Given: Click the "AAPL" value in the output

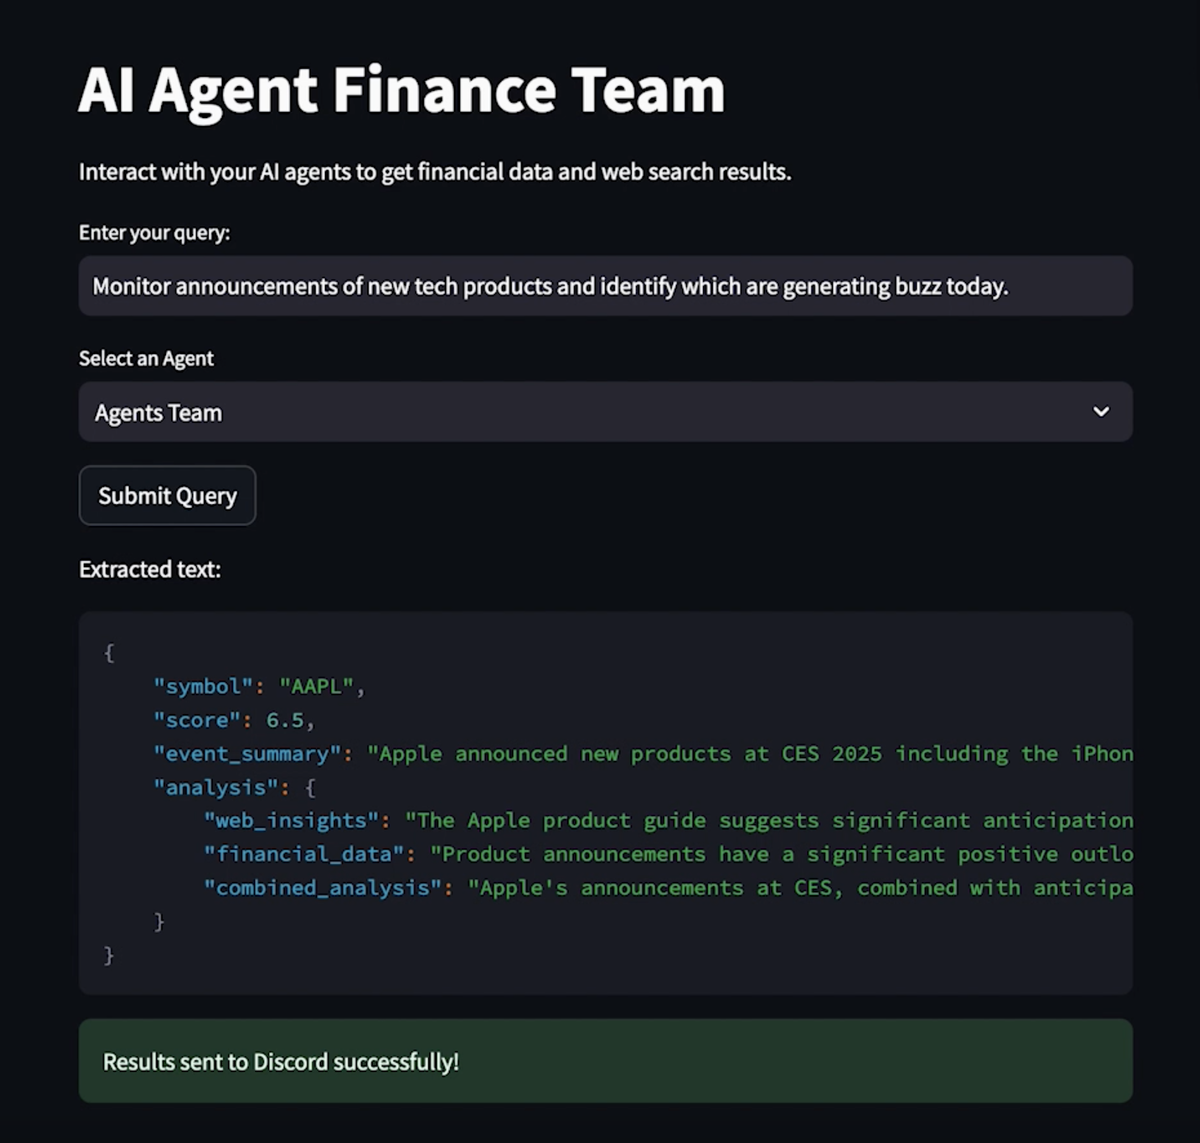Looking at the screenshot, I should tap(316, 687).
